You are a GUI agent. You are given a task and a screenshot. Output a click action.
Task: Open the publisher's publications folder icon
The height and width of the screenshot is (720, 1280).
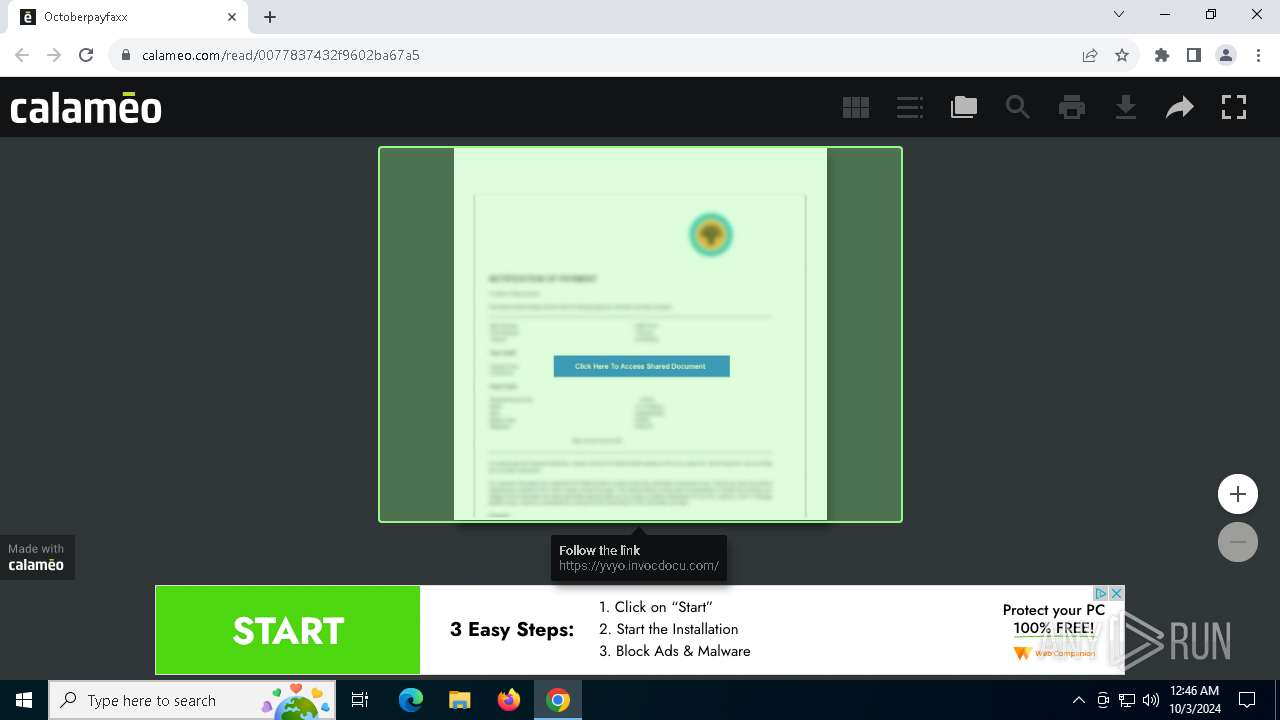click(x=964, y=107)
